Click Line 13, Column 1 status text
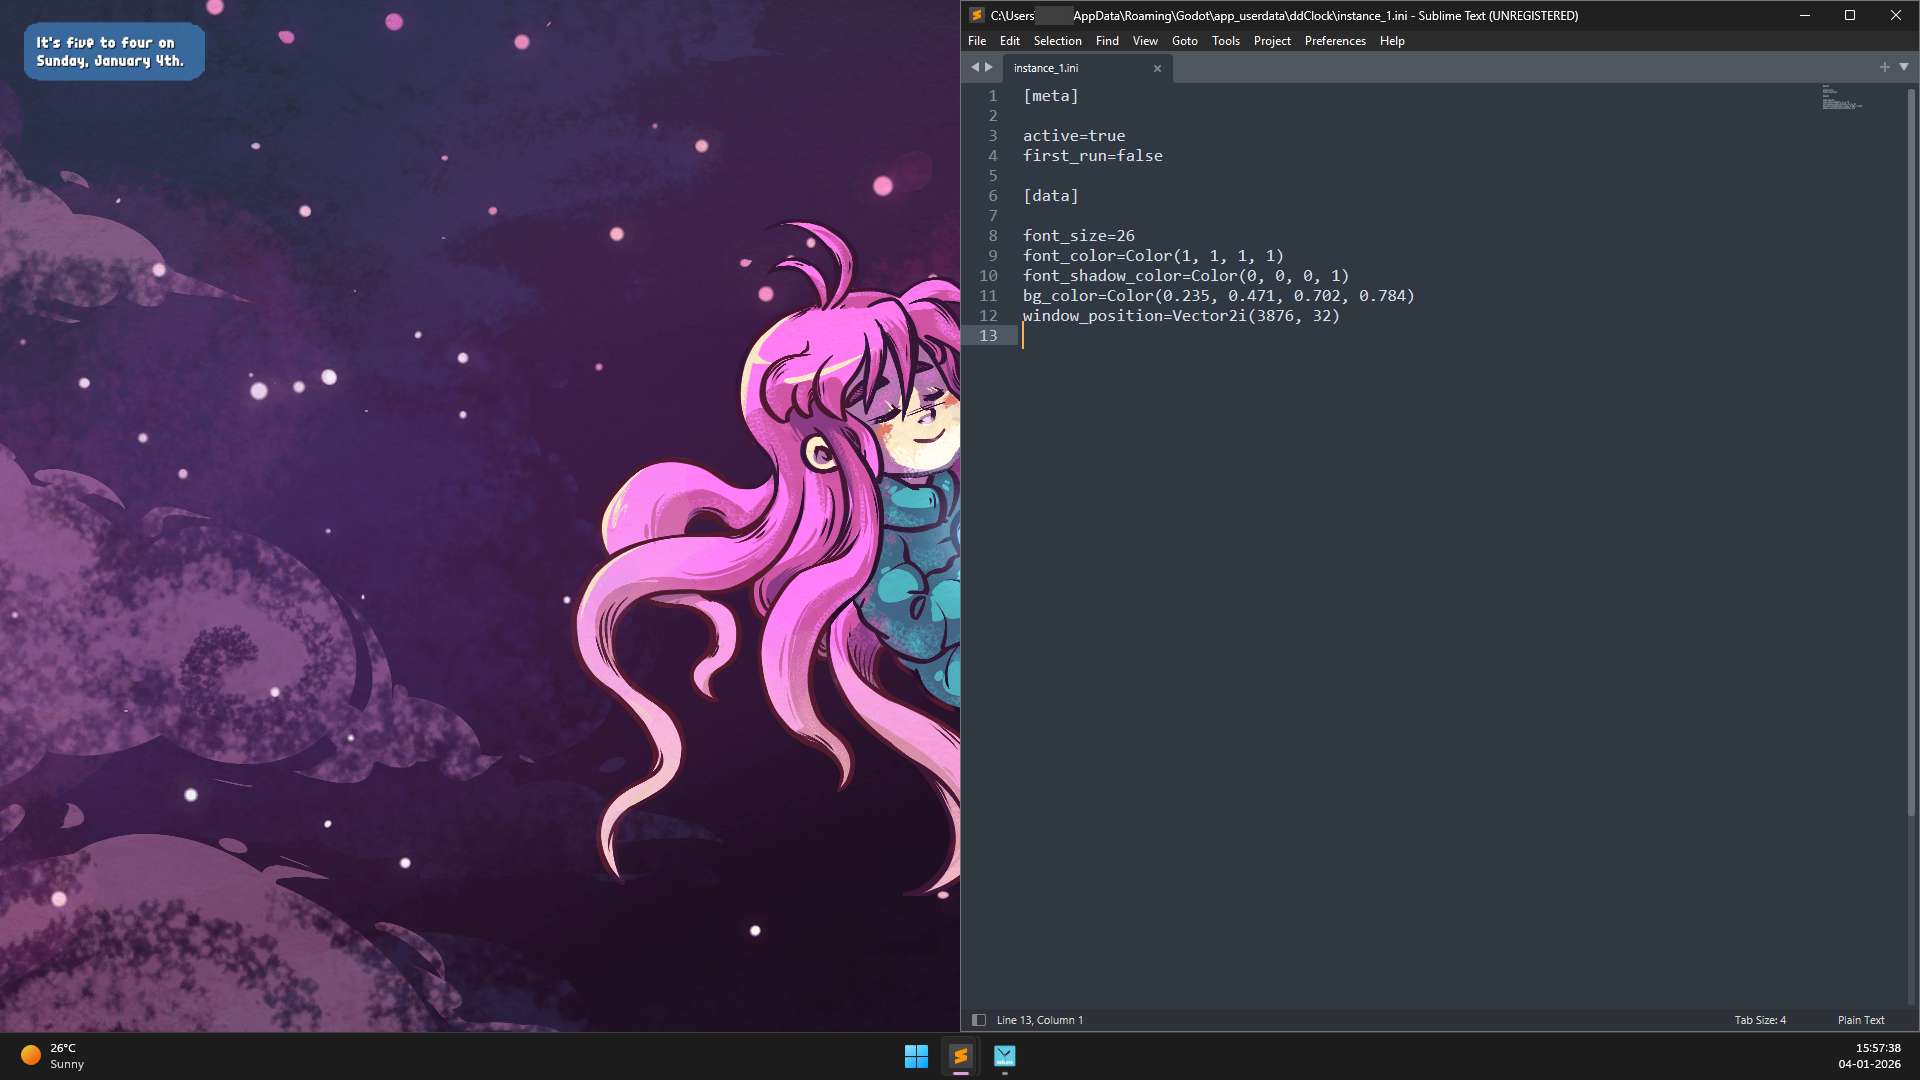1920x1080 pixels. pos(1039,1020)
